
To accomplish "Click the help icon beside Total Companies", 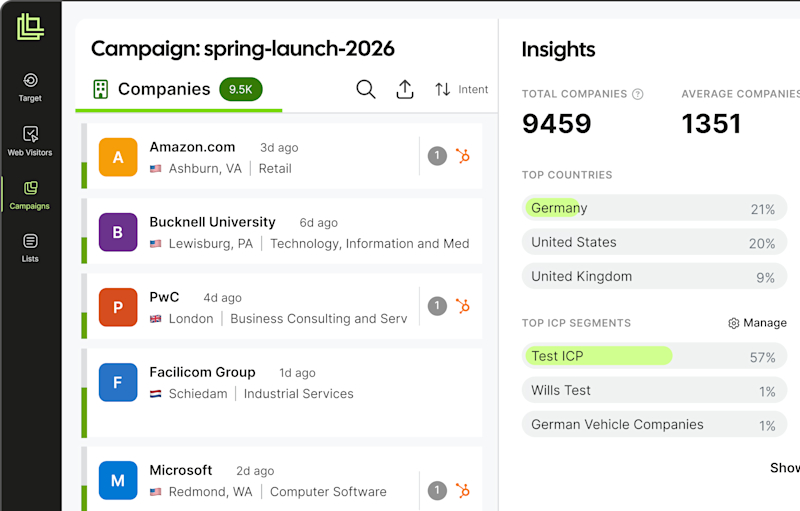I will point(638,94).
